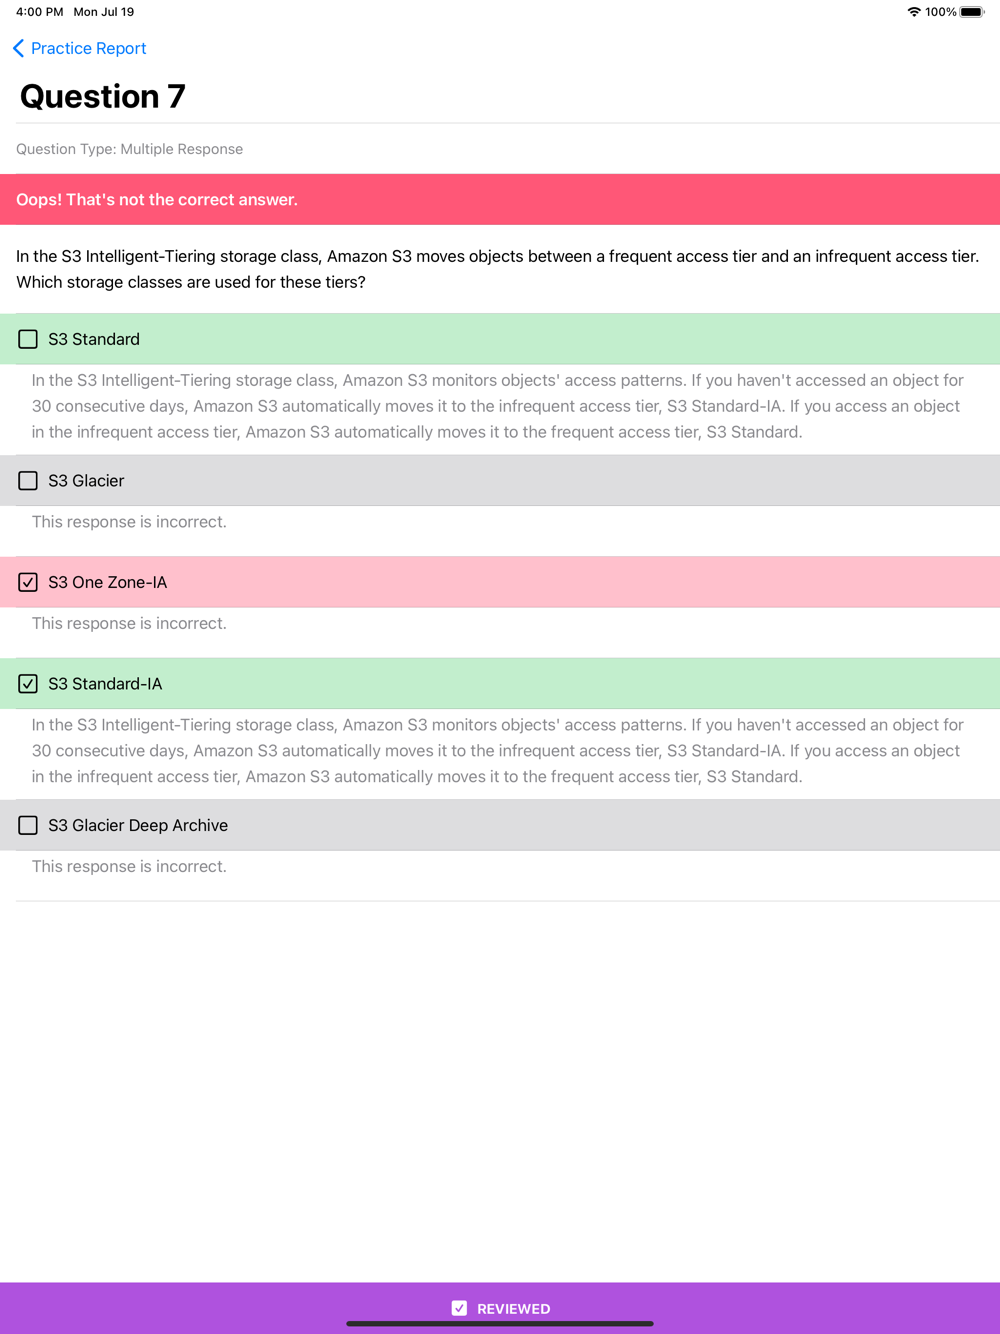
Task: Check the S3 Glacier checkbox
Action: (x=28, y=481)
